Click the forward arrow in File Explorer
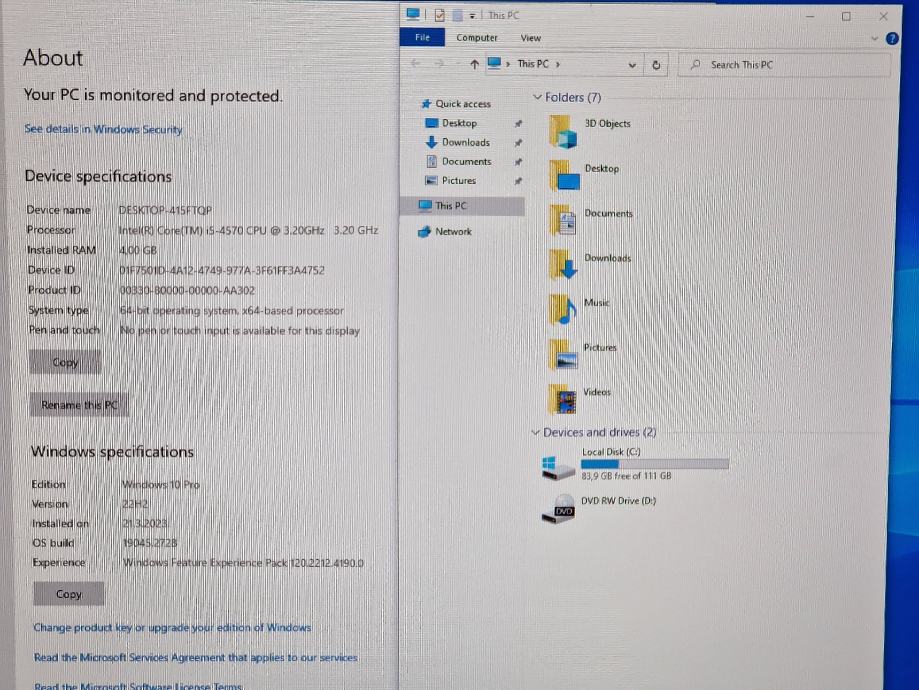This screenshot has height=690, width=919. click(x=440, y=64)
